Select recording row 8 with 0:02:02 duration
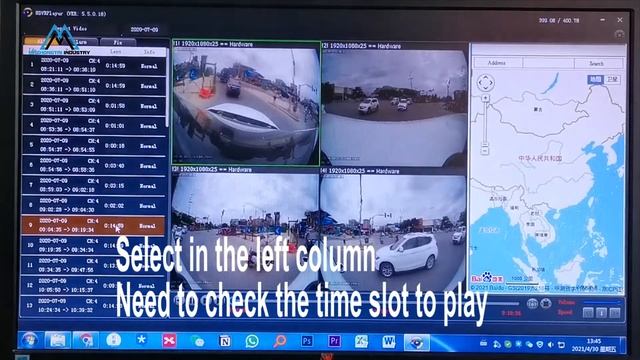This screenshot has width=640, height=360. point(94,205)
